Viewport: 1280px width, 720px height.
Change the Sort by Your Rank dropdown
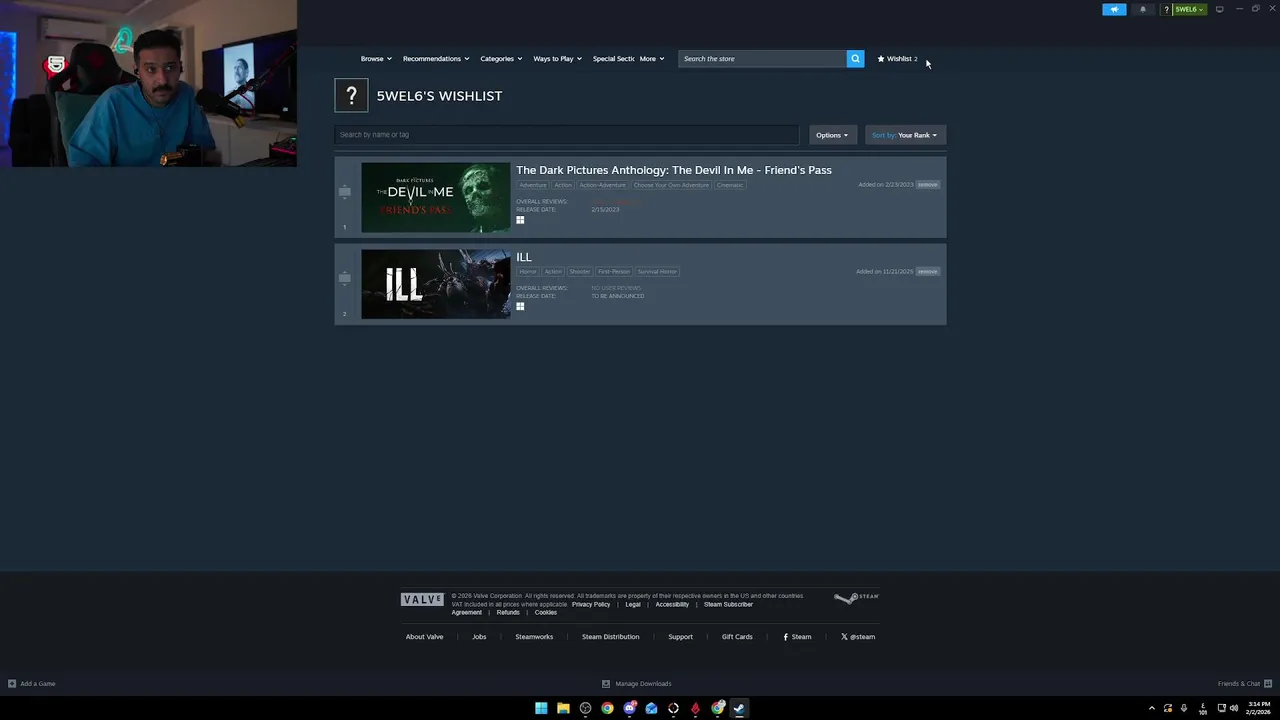click(905, 135)
